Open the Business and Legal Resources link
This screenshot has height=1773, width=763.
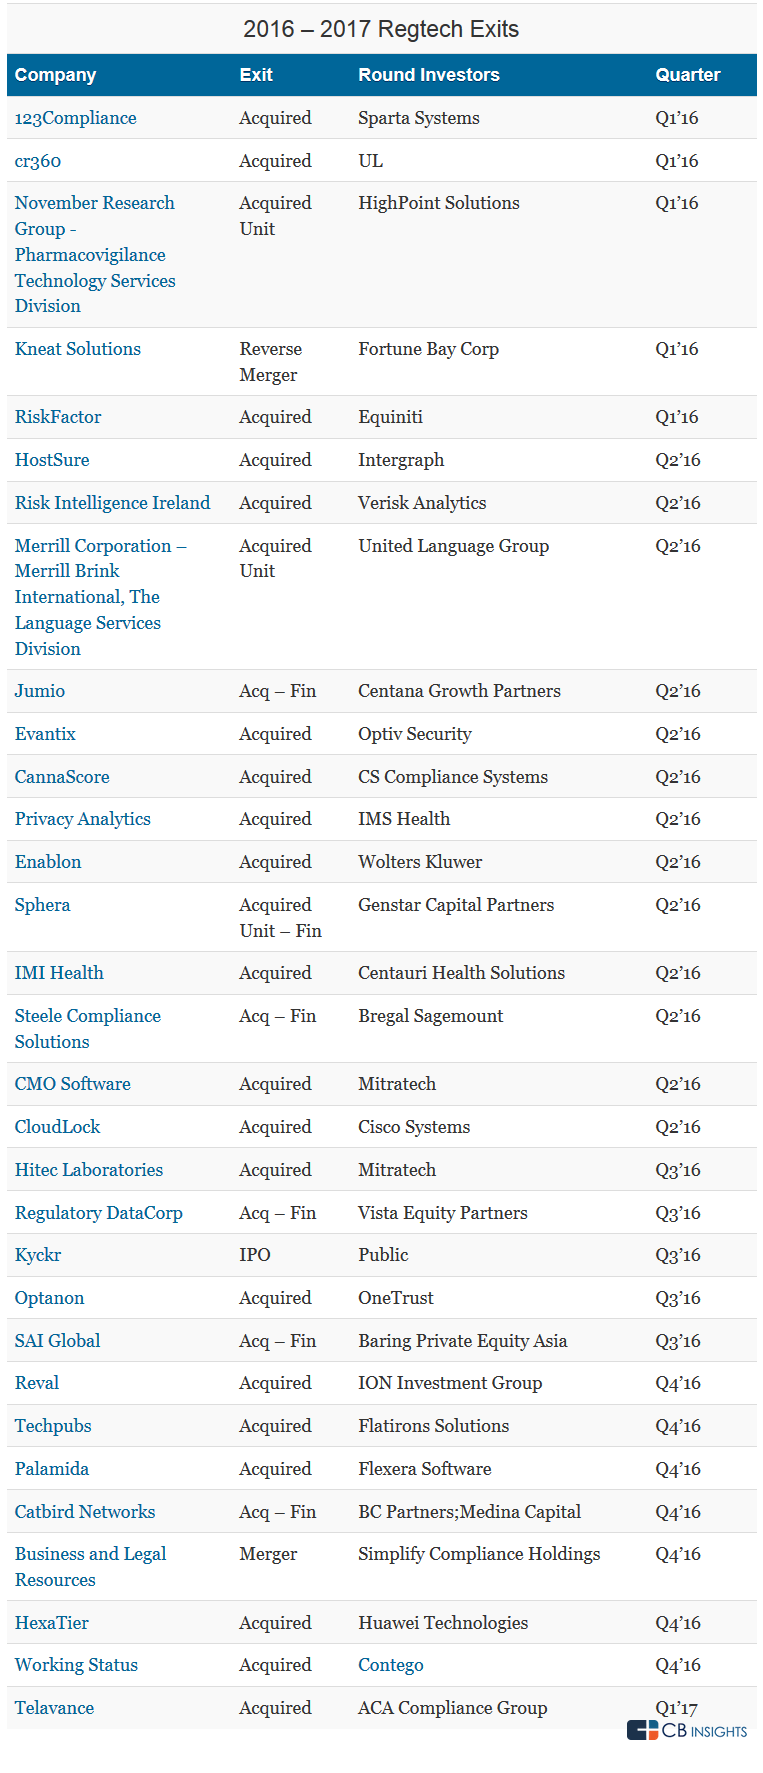[90, 1567]
